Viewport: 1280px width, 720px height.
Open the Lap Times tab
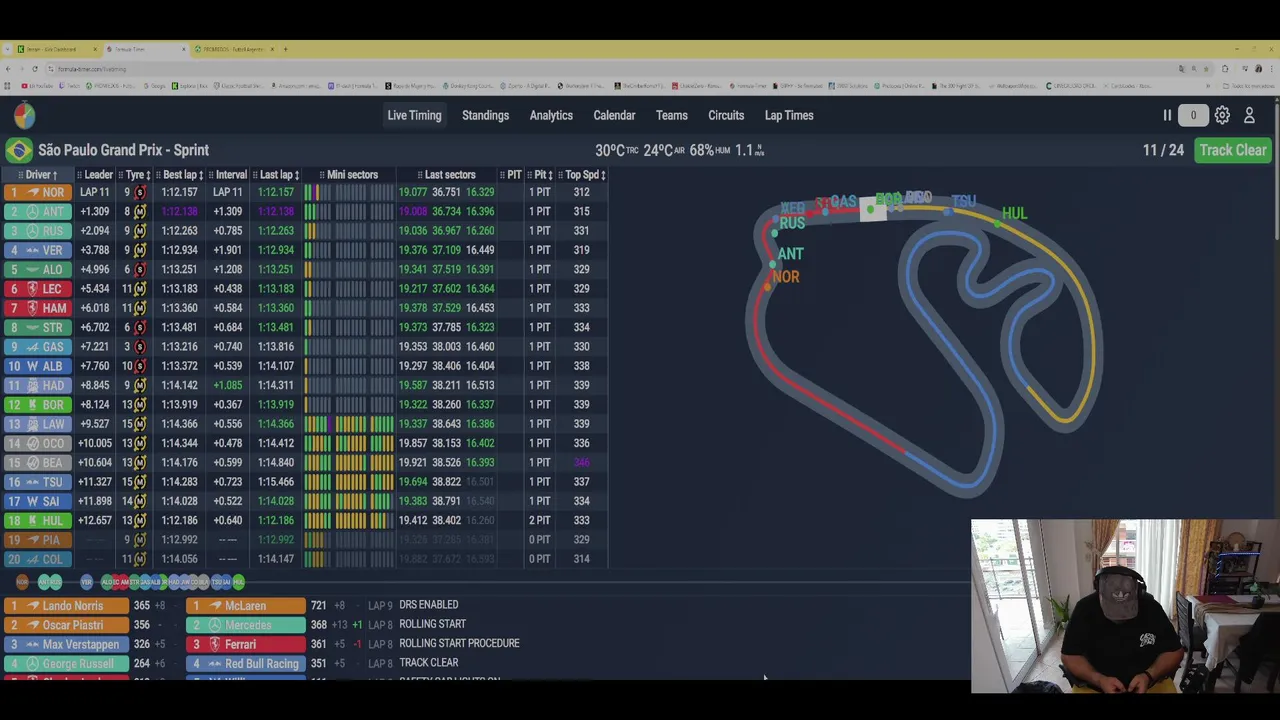pyautogui.click(x=789, y=115)
